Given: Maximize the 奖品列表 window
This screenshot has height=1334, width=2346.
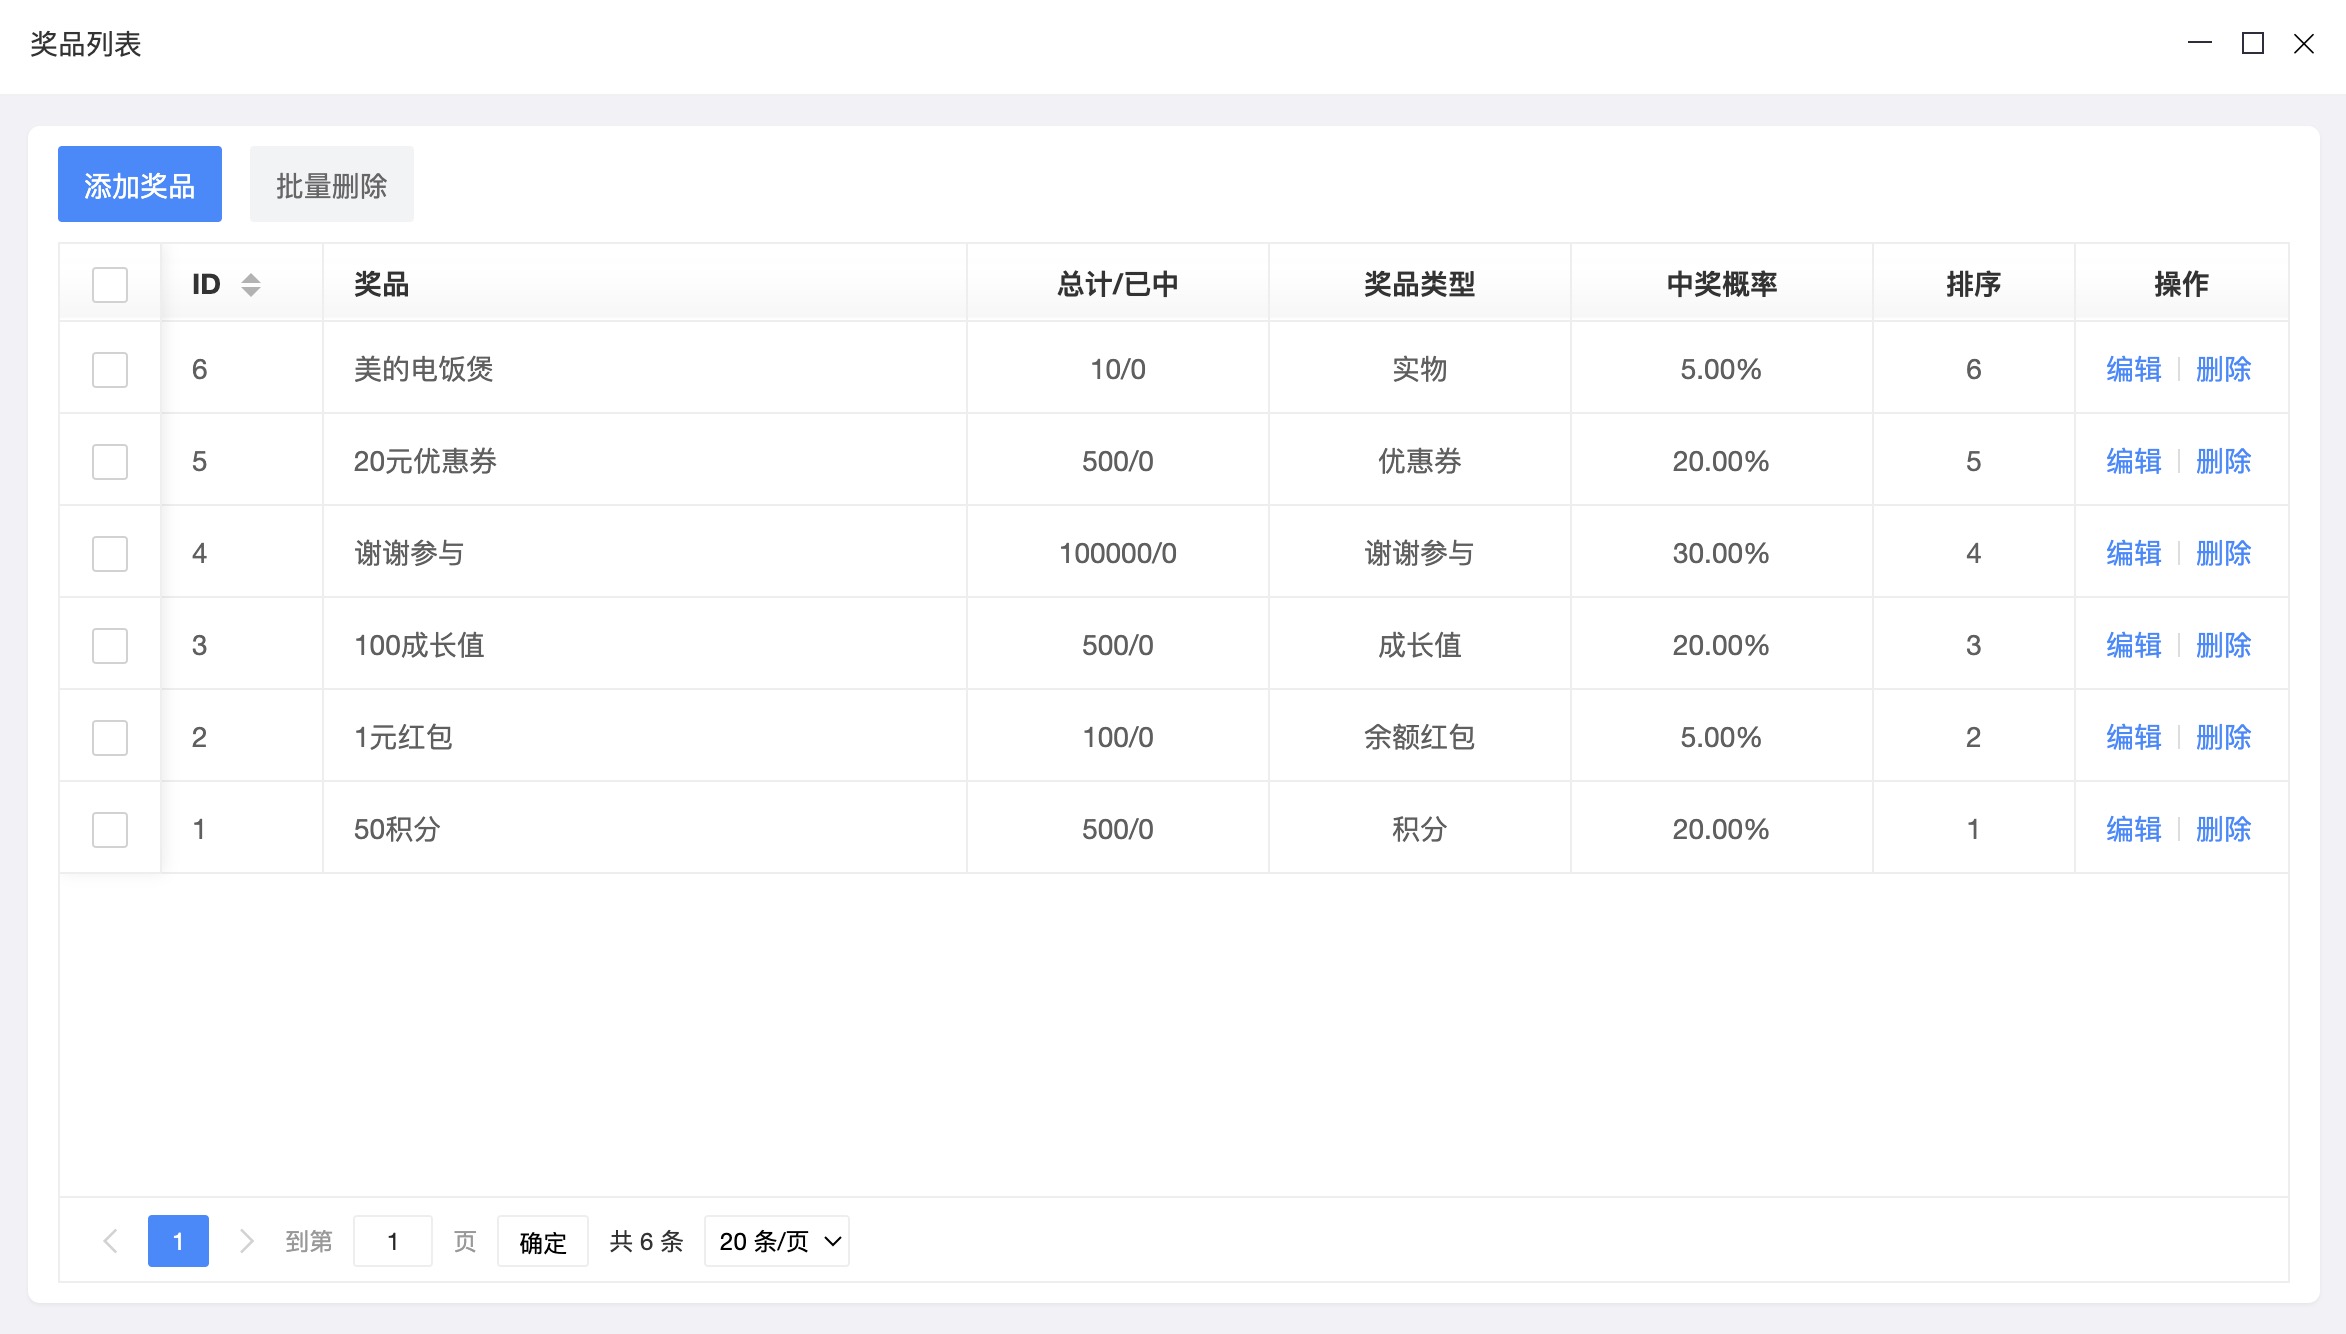Looking at the screenshot, I should pos(2253,43).
